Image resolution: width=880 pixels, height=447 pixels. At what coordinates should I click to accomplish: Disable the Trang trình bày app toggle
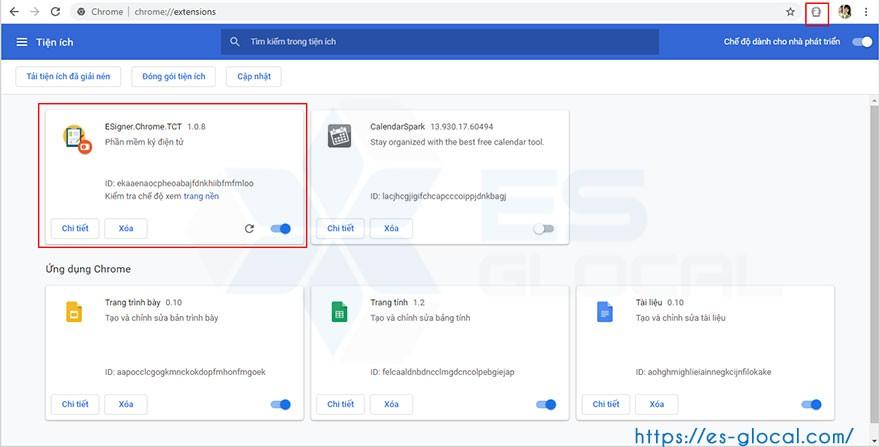(281, 404)
